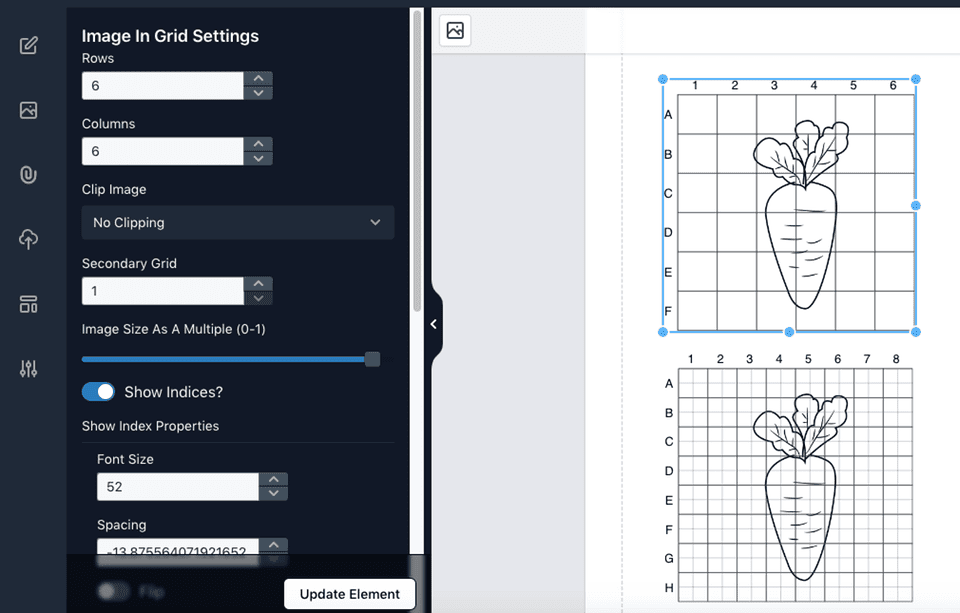960x613 pixels.
Task: Toggle the Show Indices switch off
Action: pyautogui.click(x=98, y=392)
